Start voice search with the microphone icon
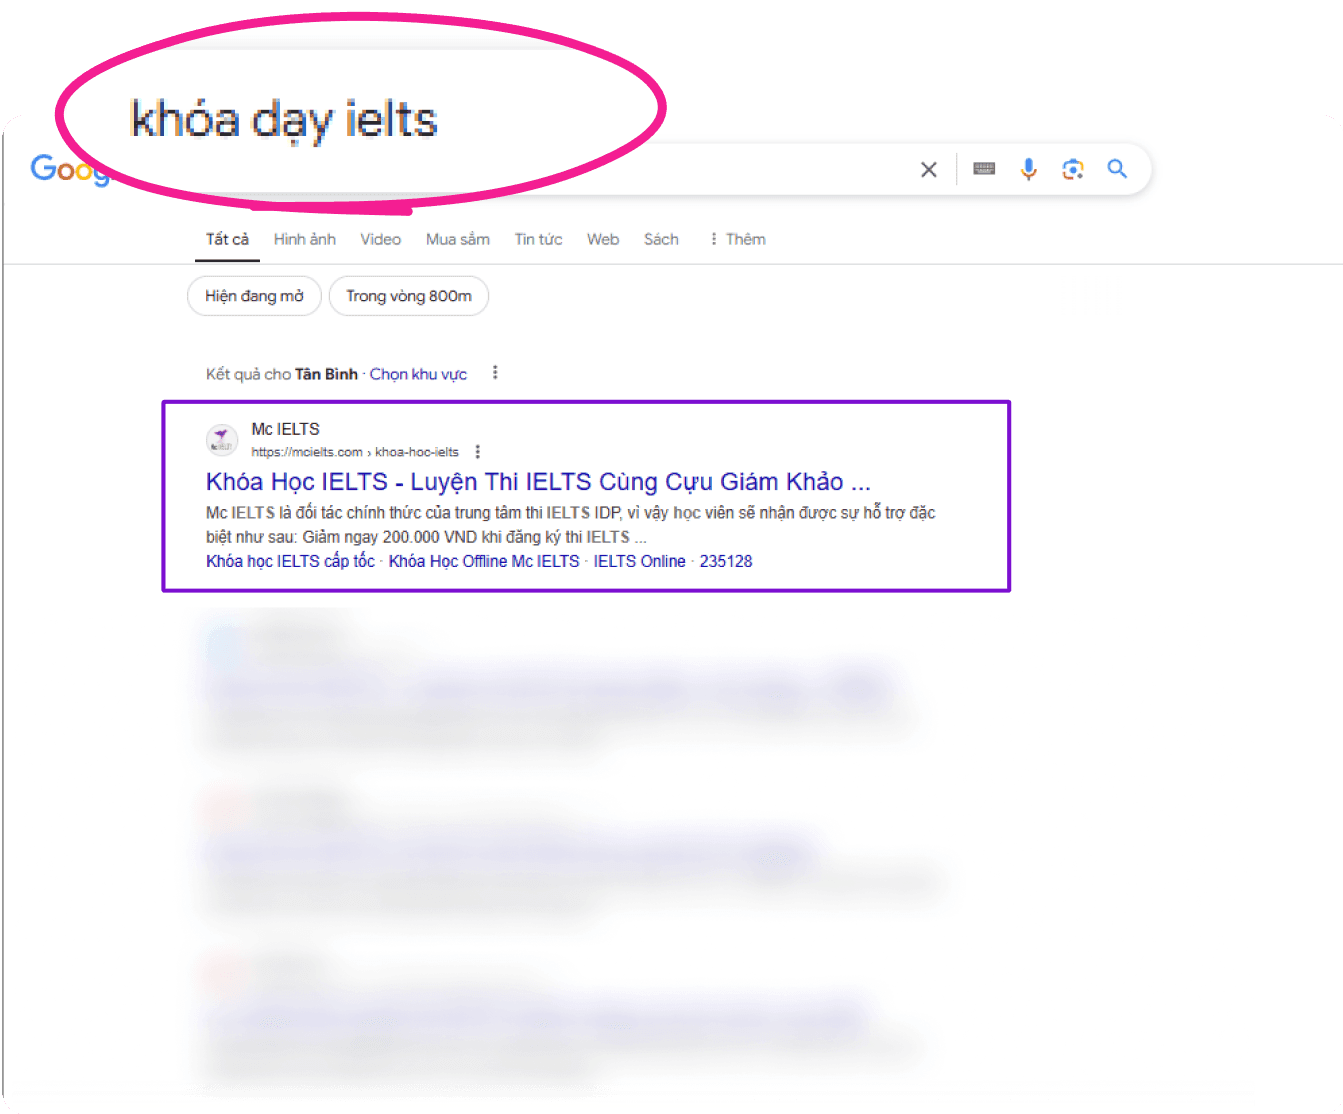The height and width of the screenshot is (1114, 1343). click(1028, 169)
